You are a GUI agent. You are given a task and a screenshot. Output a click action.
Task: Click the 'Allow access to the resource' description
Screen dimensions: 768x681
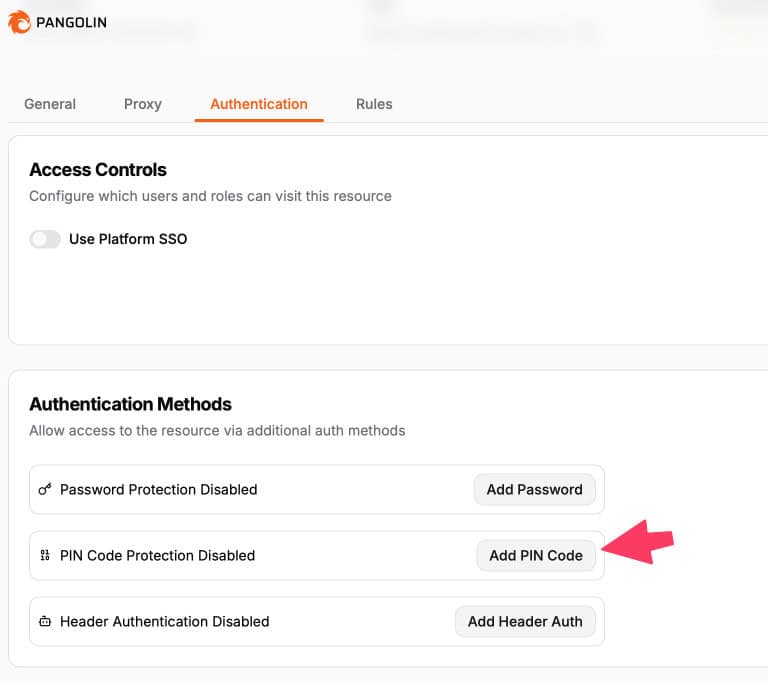pos(217,431)
